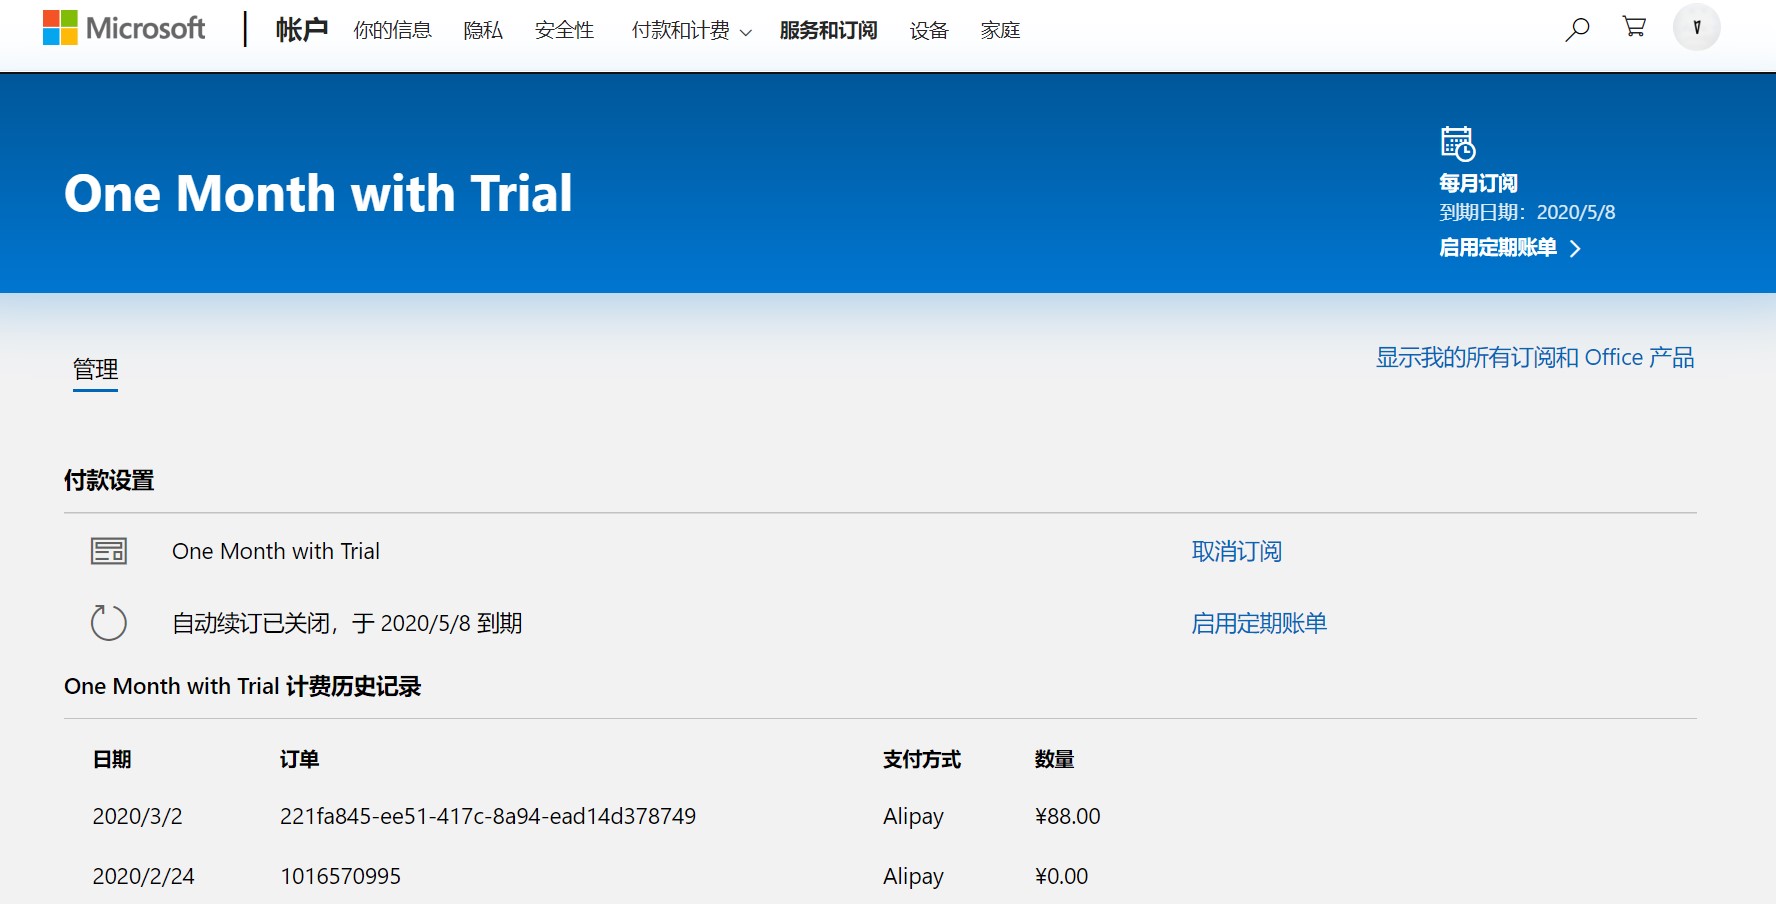Image resolution: width=1776 pixels, height=904 pixels.
Task: Click the monthly subscription calendar icon
Action: 1458,143
